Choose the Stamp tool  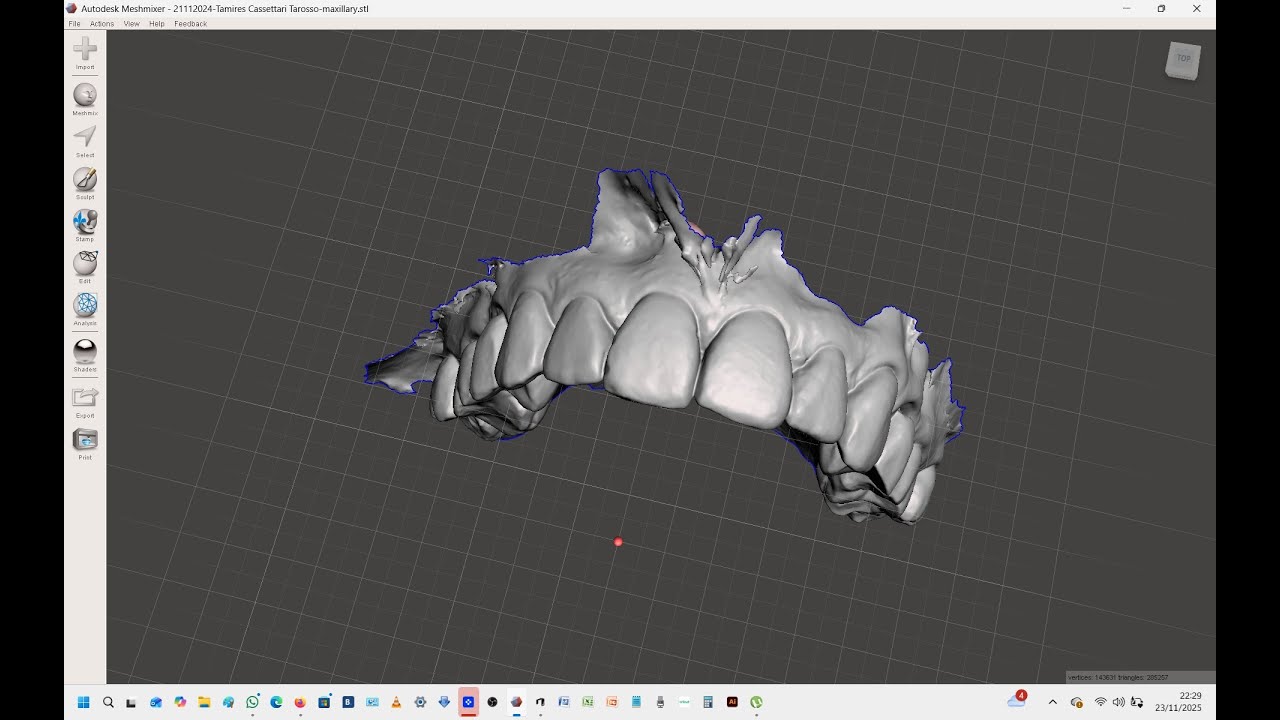[x=85, y=225]
